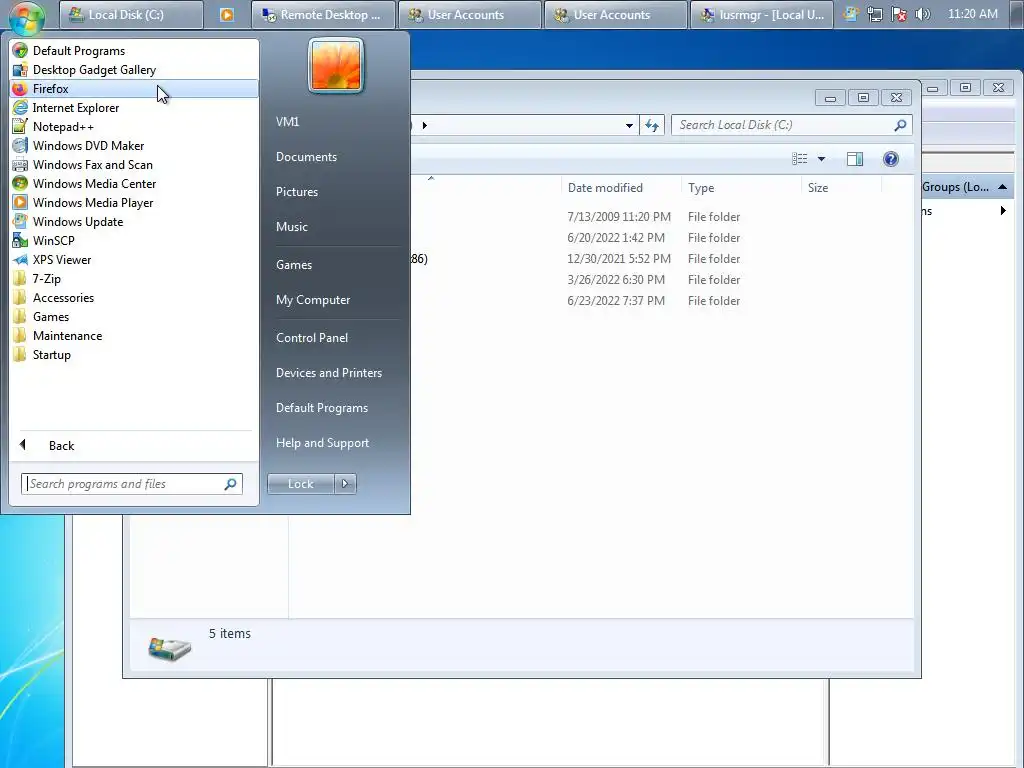Image resolution: width=1024 pixels, height=768 pixels.
Task: Expand the Accessories folder
Action: [x=134, y=298]
